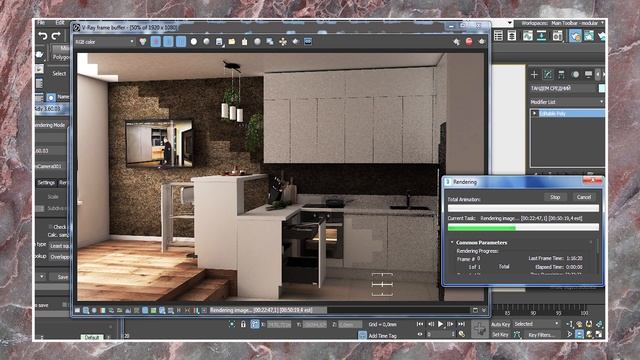Open the Modifier List dropdown

pos(567,102)
